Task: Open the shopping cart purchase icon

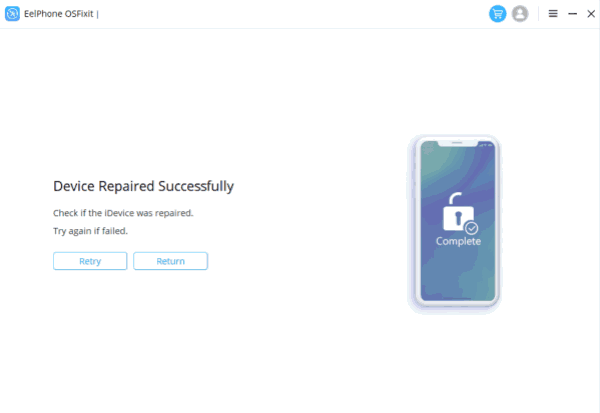Action: coord(497,14)
